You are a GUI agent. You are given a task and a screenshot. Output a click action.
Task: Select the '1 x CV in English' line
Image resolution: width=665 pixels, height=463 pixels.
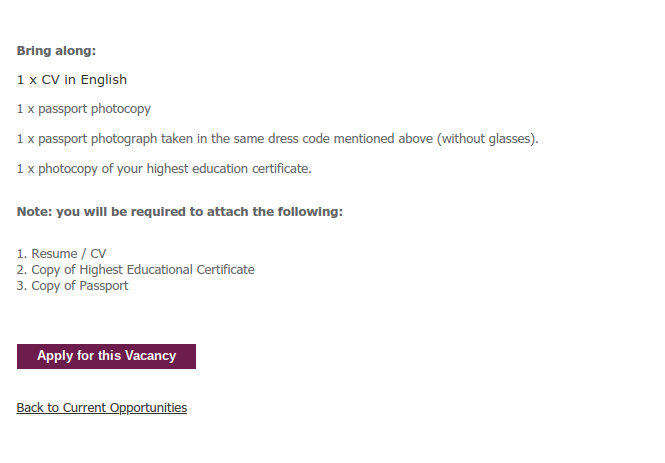(x=72, y=80)
